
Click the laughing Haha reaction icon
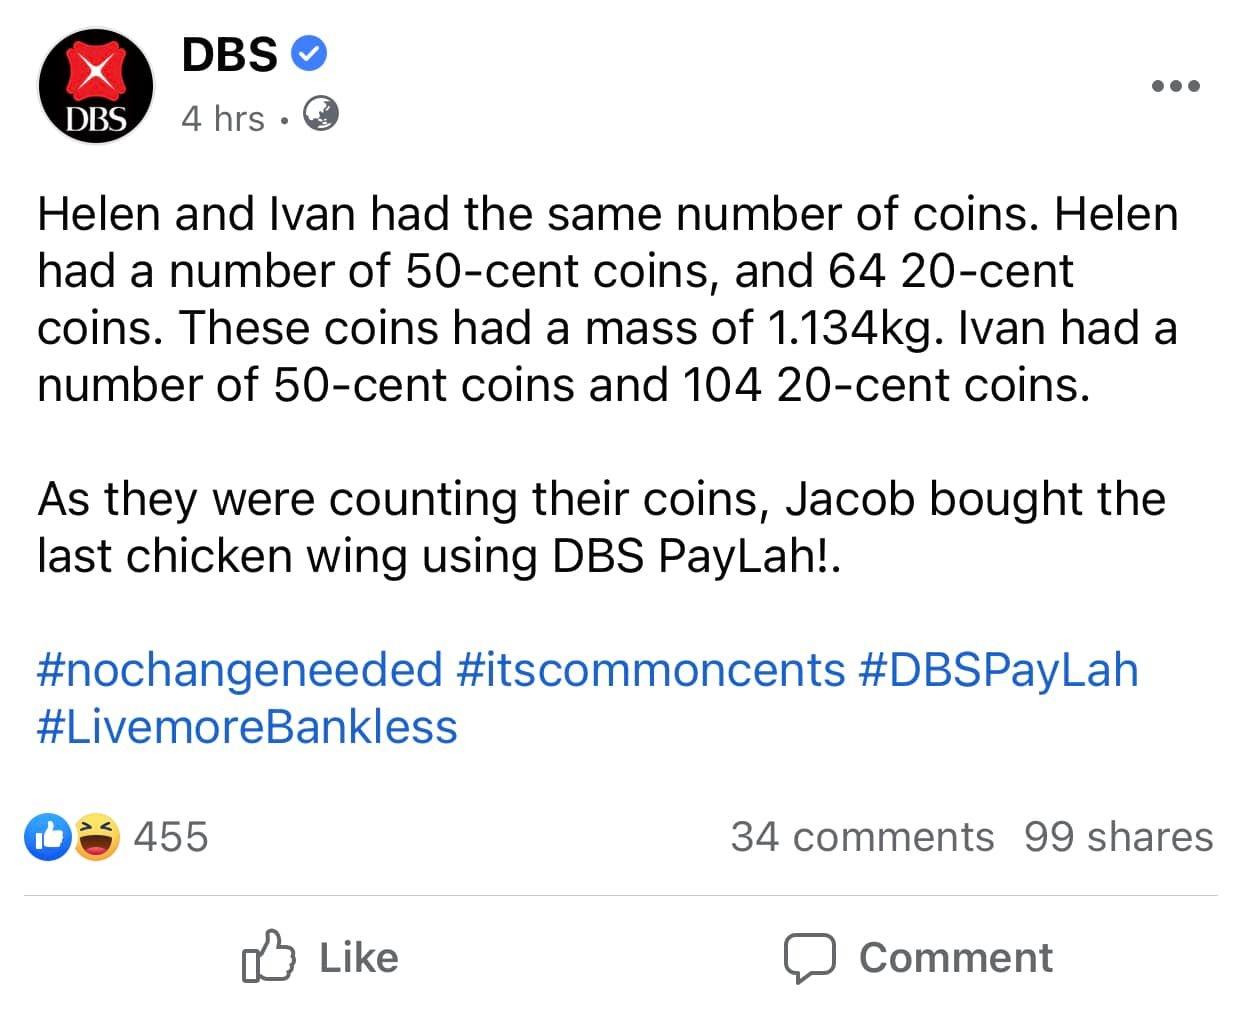coord(97,837)
